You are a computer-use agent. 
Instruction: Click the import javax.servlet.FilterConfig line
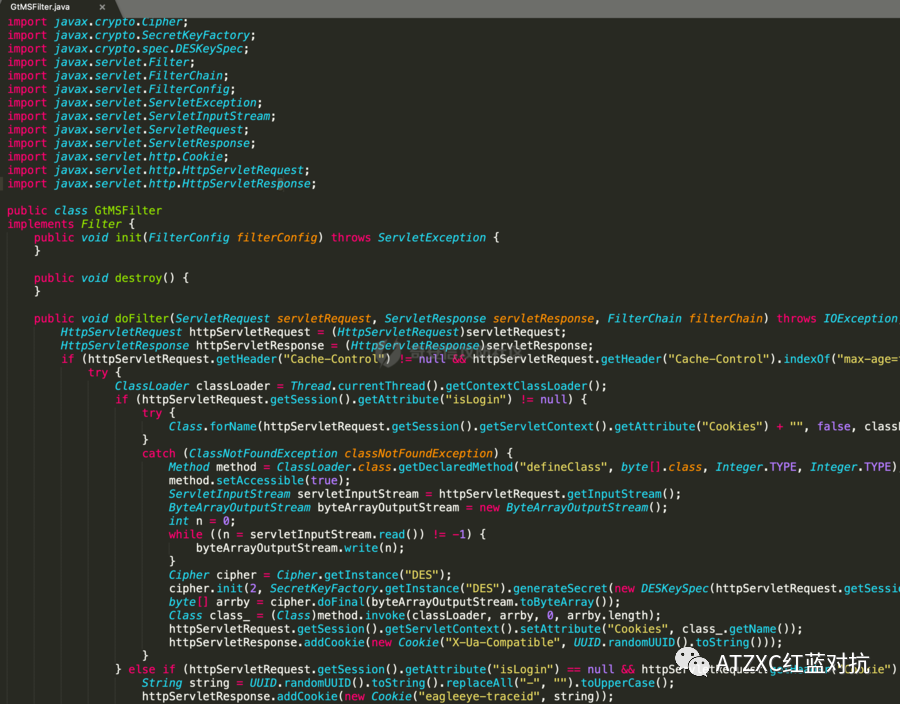(x=121, y=90)
